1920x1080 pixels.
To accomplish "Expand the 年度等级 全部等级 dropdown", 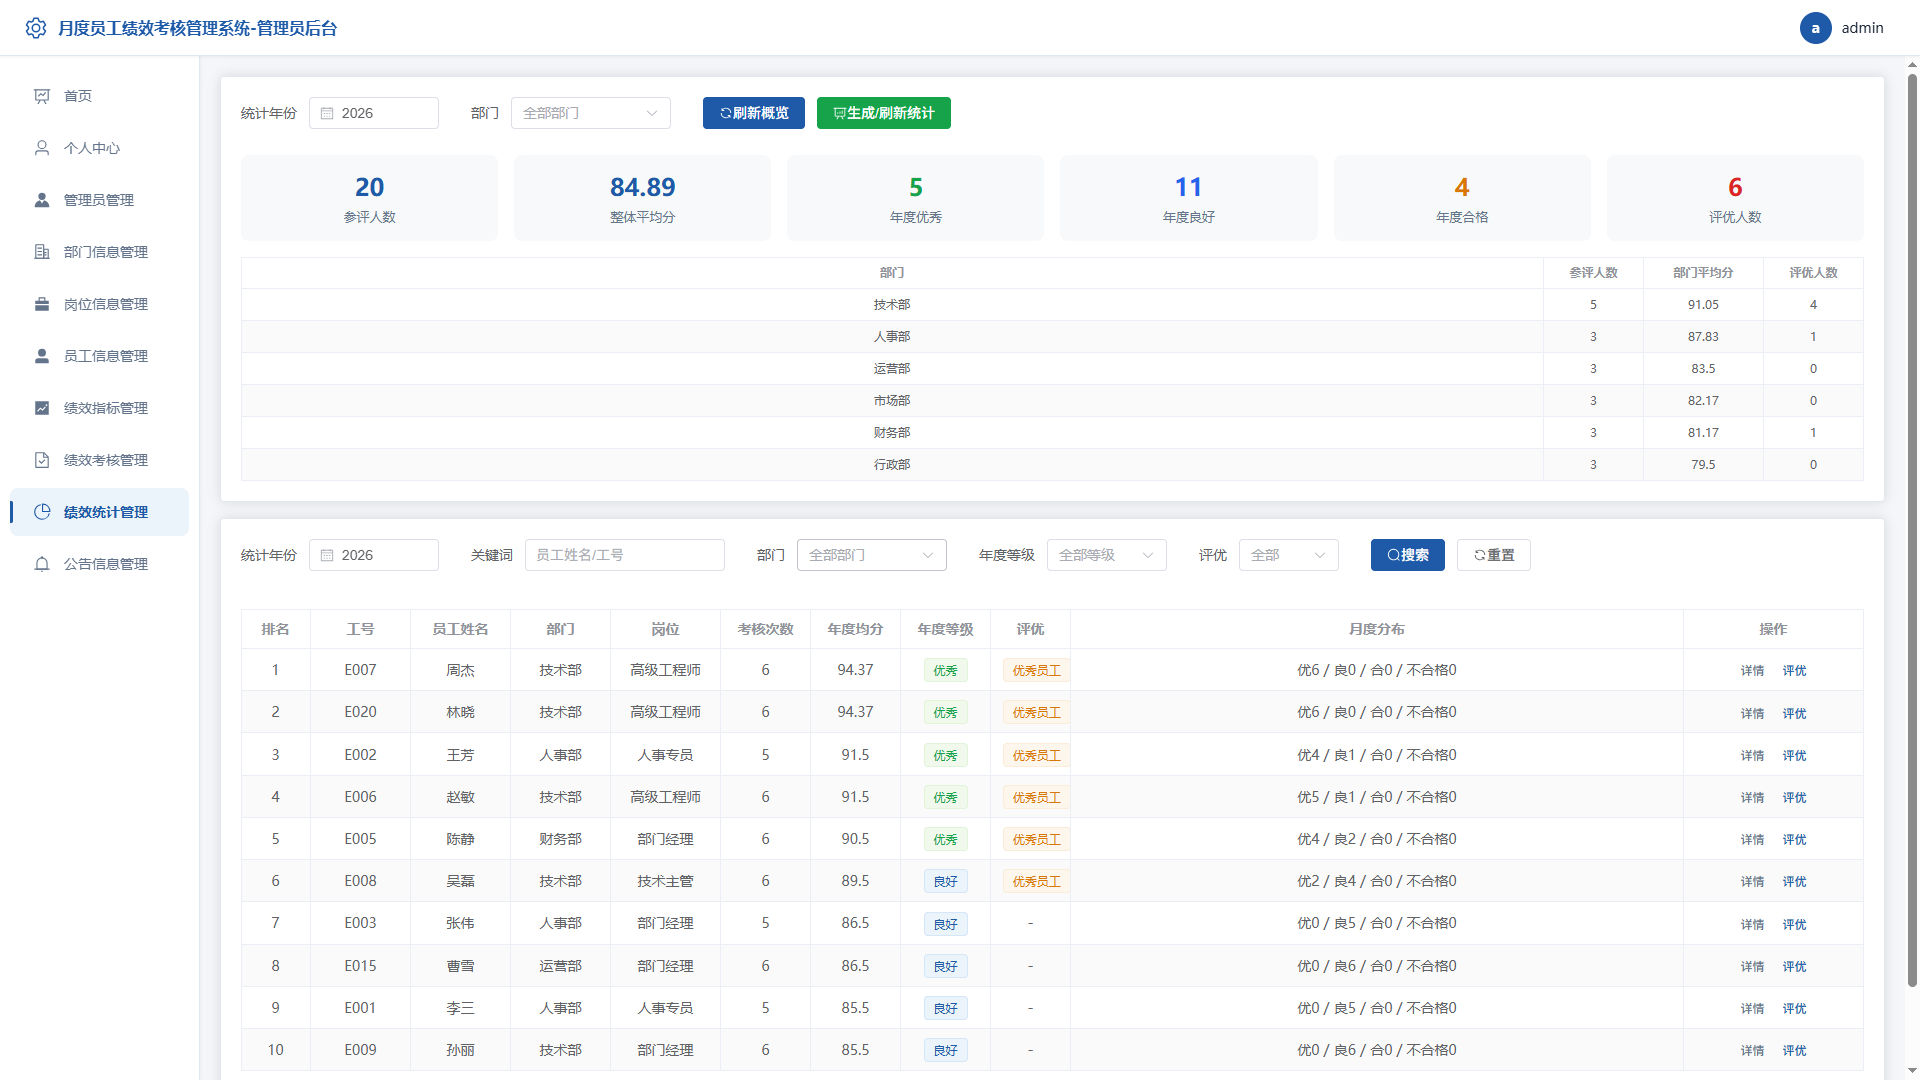I will click(x=1106, y=555).
